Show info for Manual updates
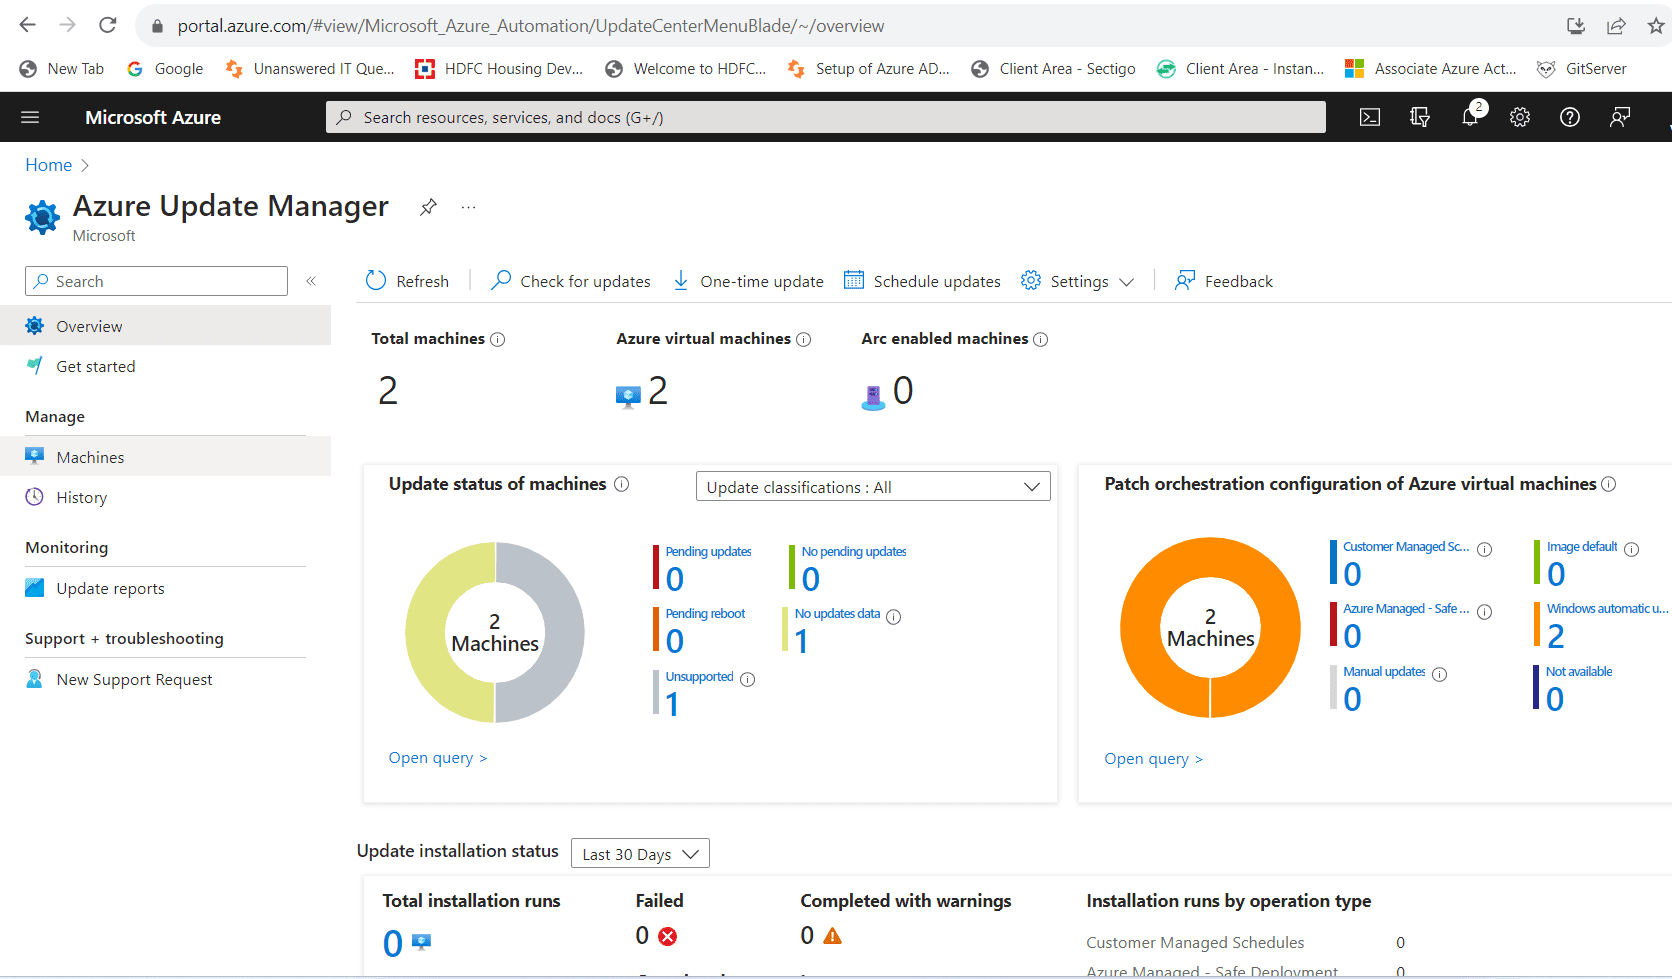This screenshot has width=1672, height=979. click(x=1440, y=674)
